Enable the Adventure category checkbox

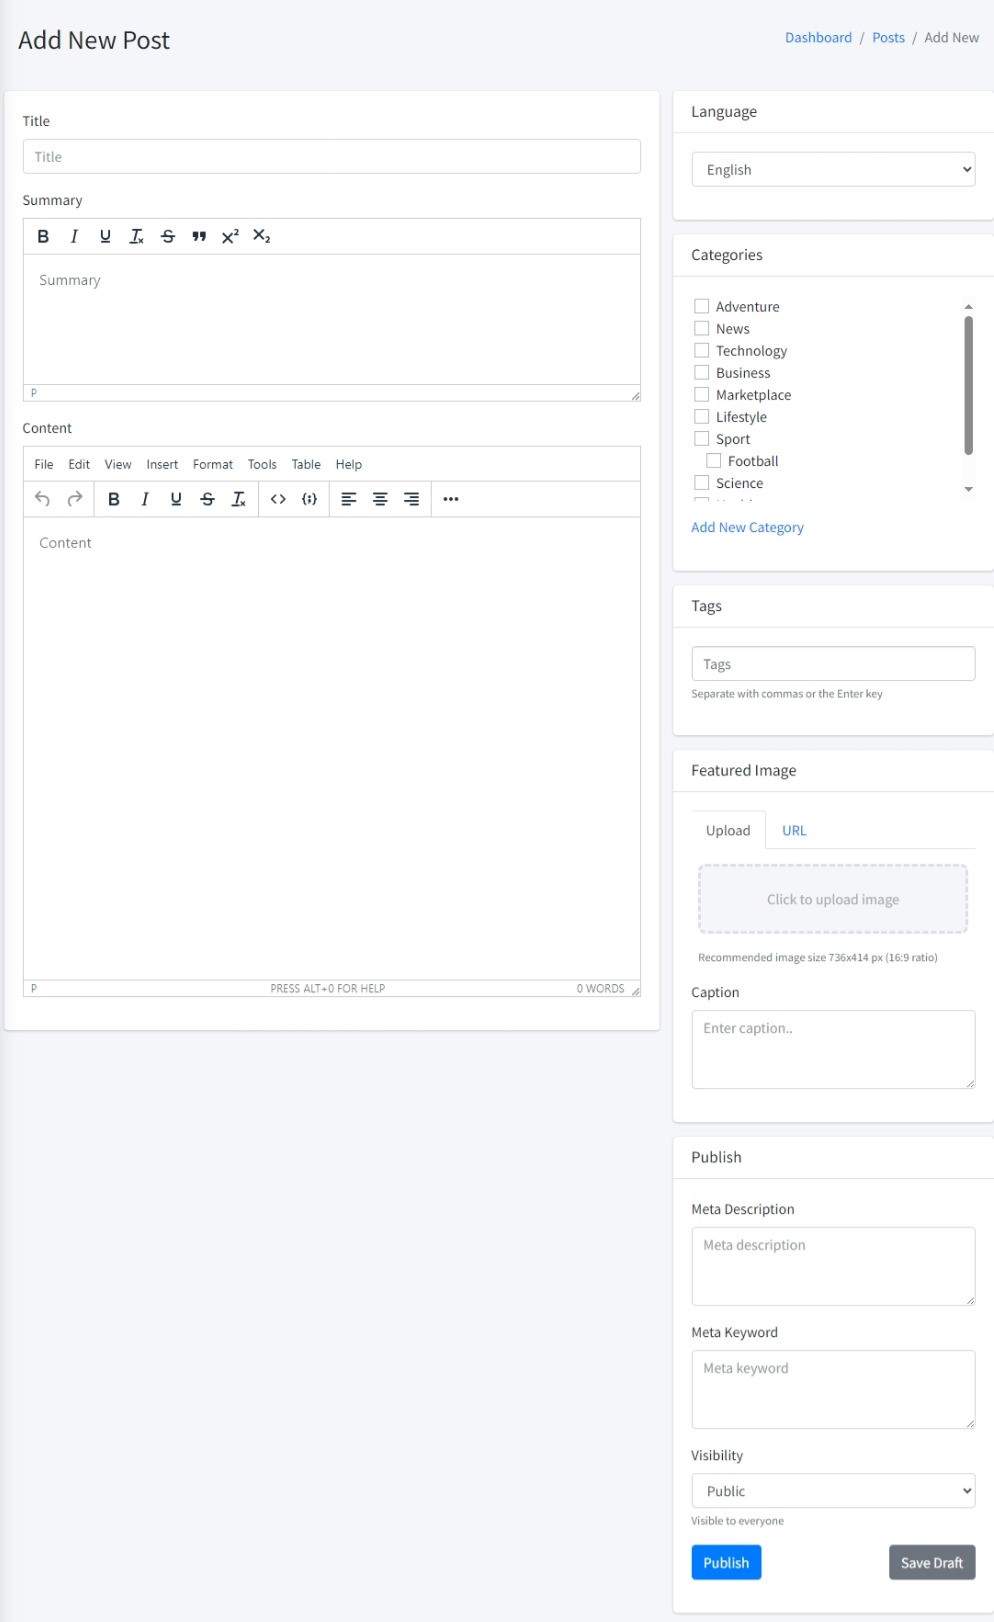(702, 307)
